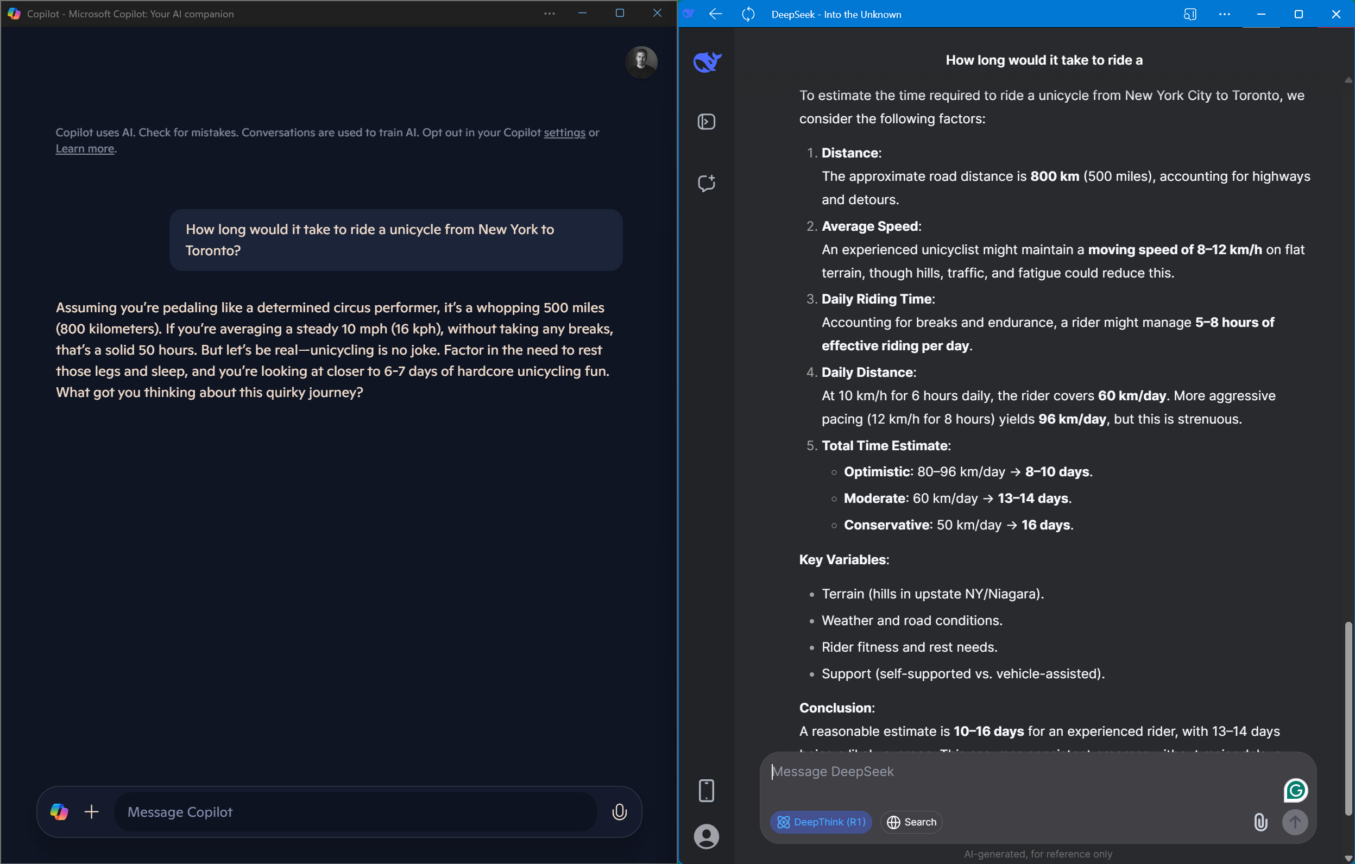Click the DeepSeek whale logo
This screenshot has height=864, width=1355.
coord(706,60)
